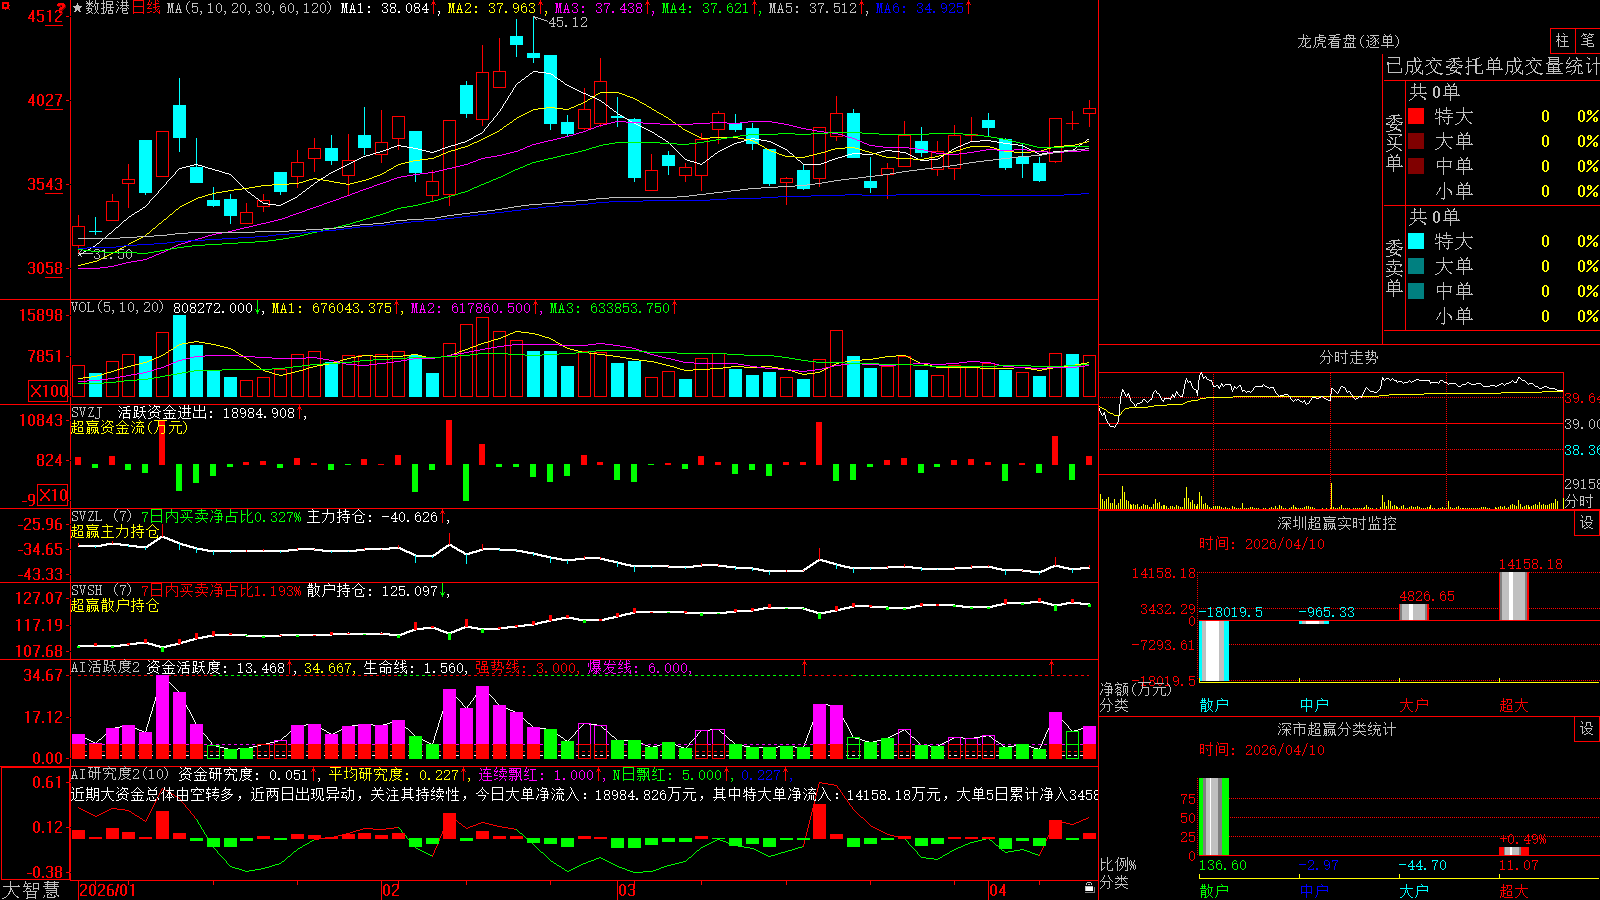Select 散户 category in 深市超赢分类统计
The width and height of the screenshot is (1600, 900).
[x=1214, y=890]
